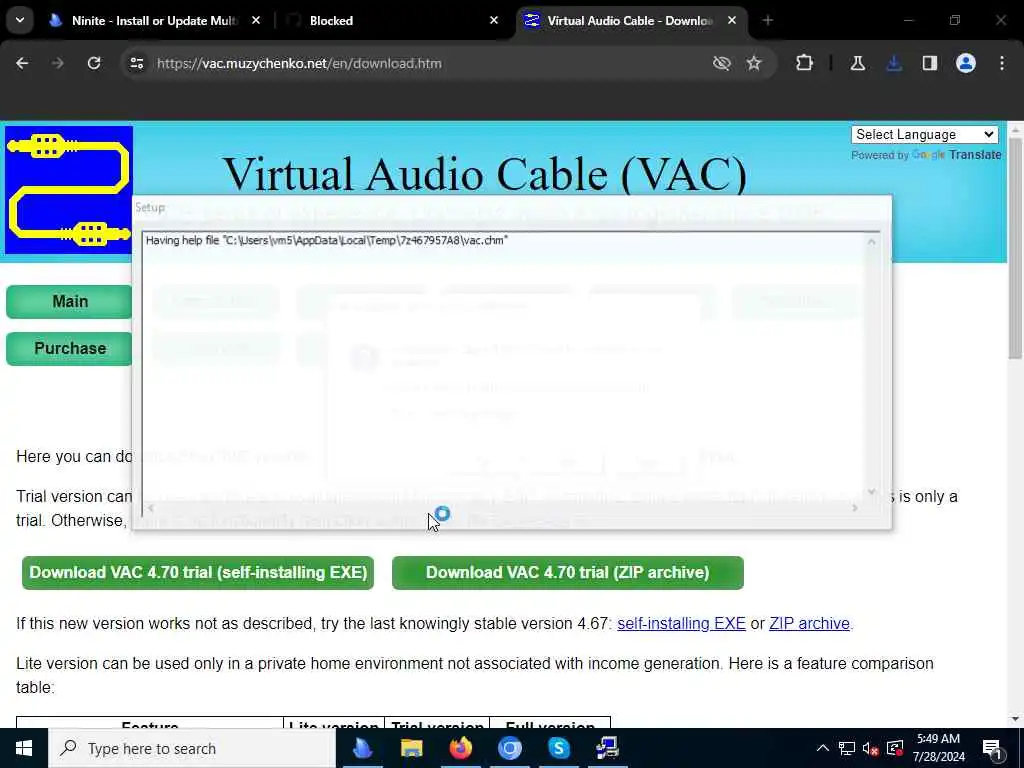Select the 'Having help file' log line
The image size is (1024, 768).
coord(327,240)
